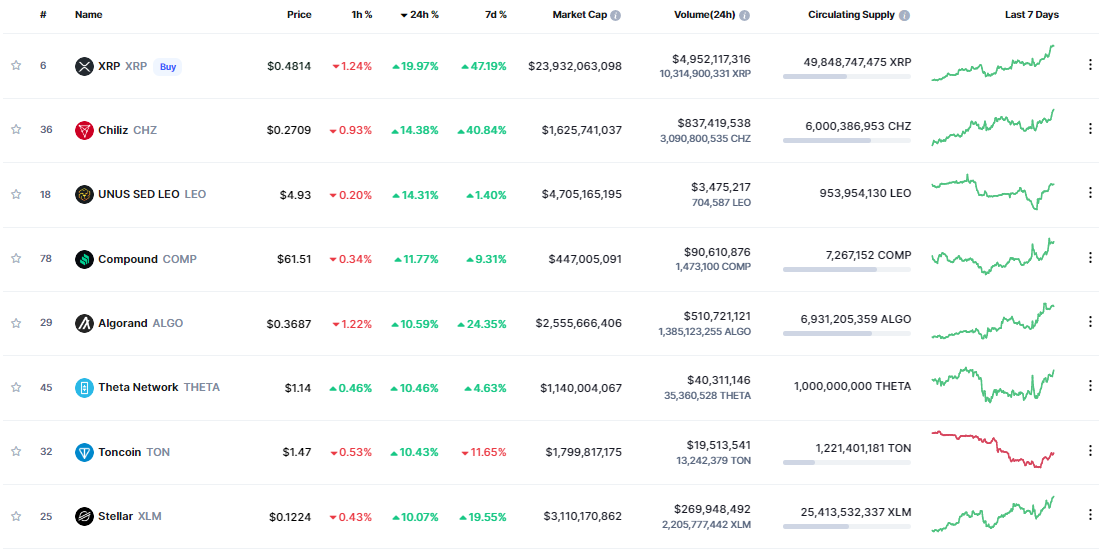
Task: Star Theta Network row
Action: pos(16,387)
